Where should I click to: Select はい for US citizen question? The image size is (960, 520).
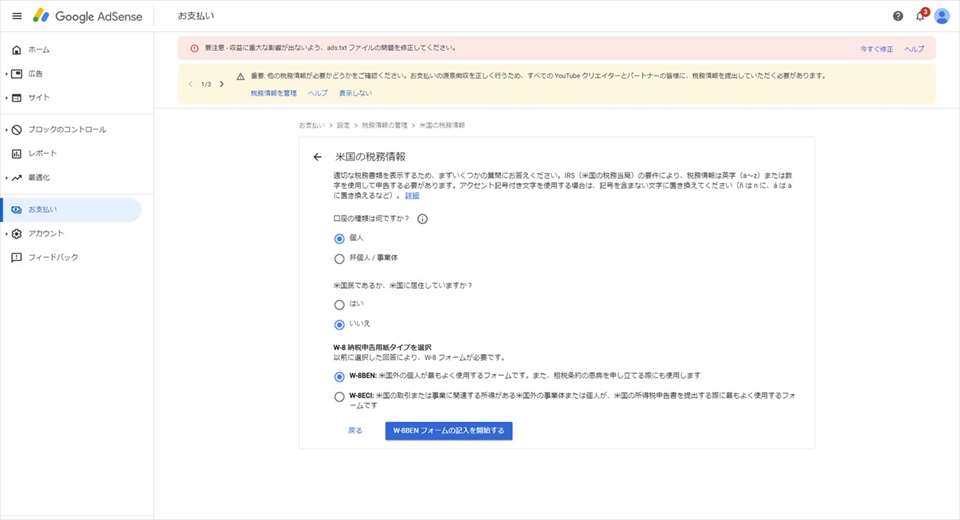click(339, 304)
